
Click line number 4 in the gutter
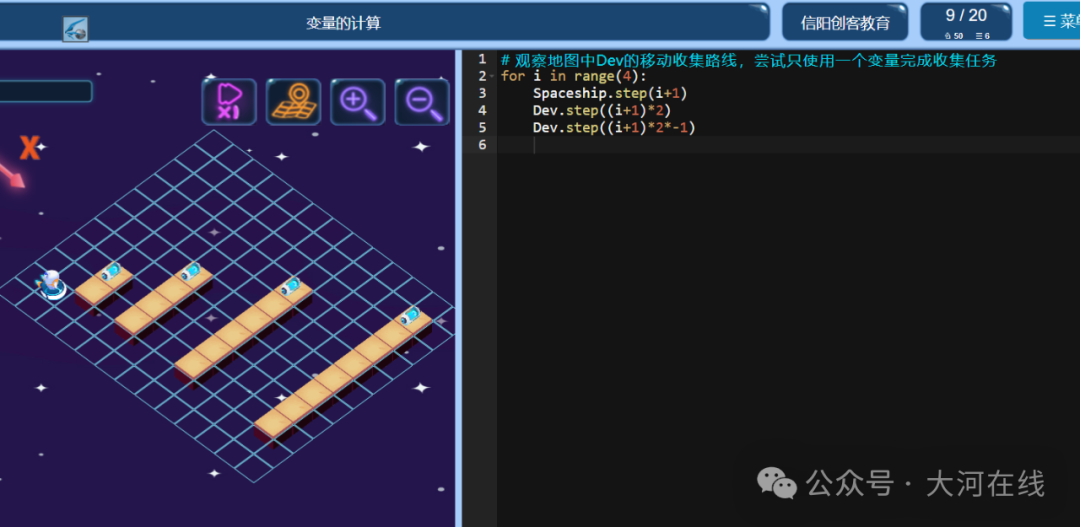[481, 110]
